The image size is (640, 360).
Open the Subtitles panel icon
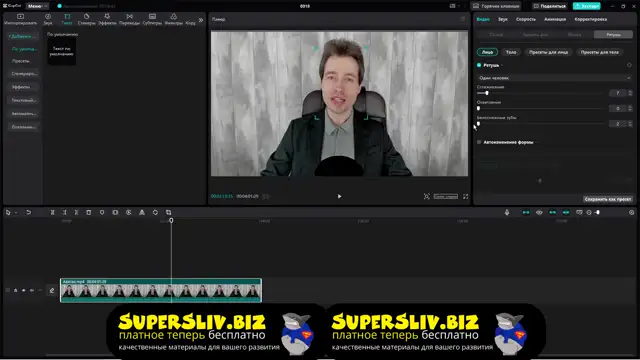click(152, 19)
